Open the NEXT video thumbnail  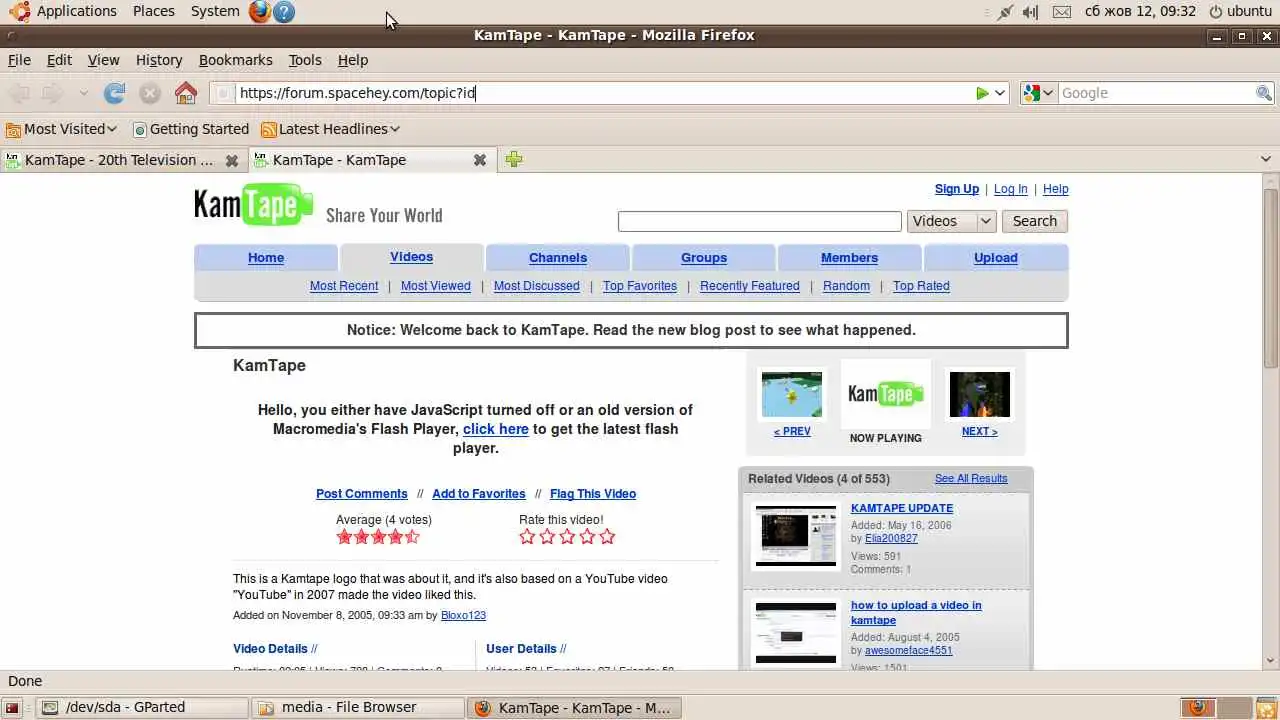(980, 394)
